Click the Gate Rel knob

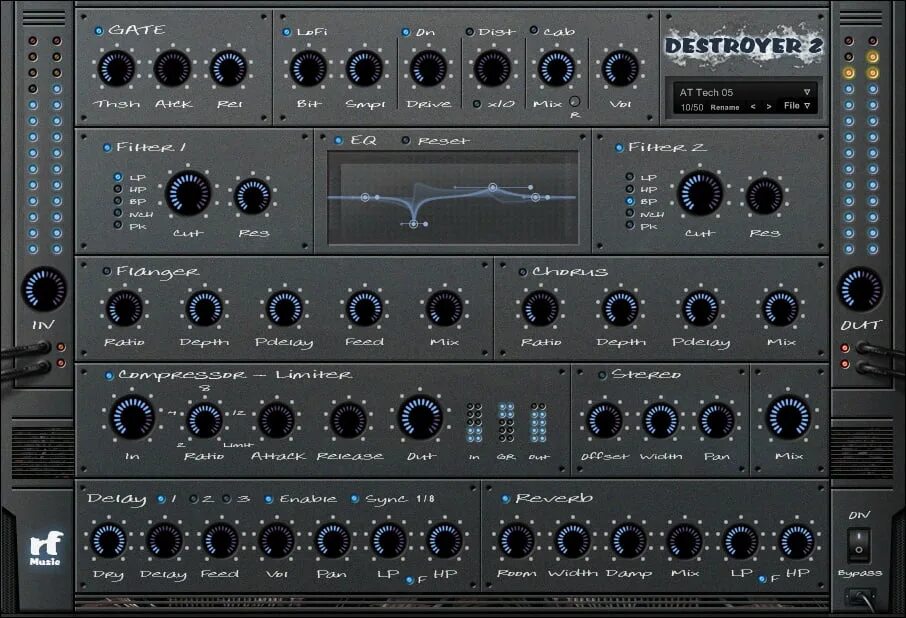coord(228,68)
